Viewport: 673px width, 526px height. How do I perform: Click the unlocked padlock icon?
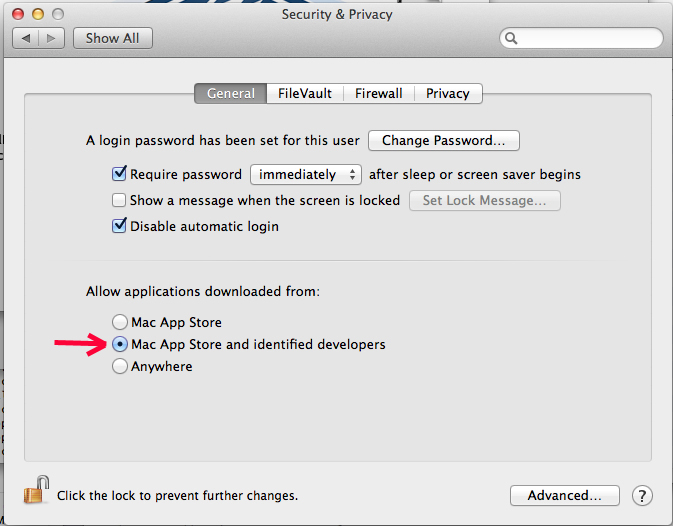point(36,490)
